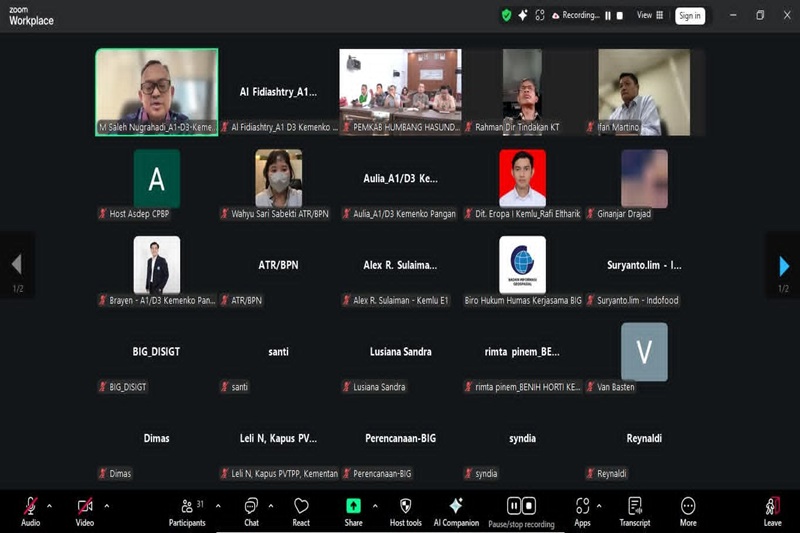The width and height of the screenshot is (800, 533).
Task: Expand video options caret
Action: tap(106, 505)
